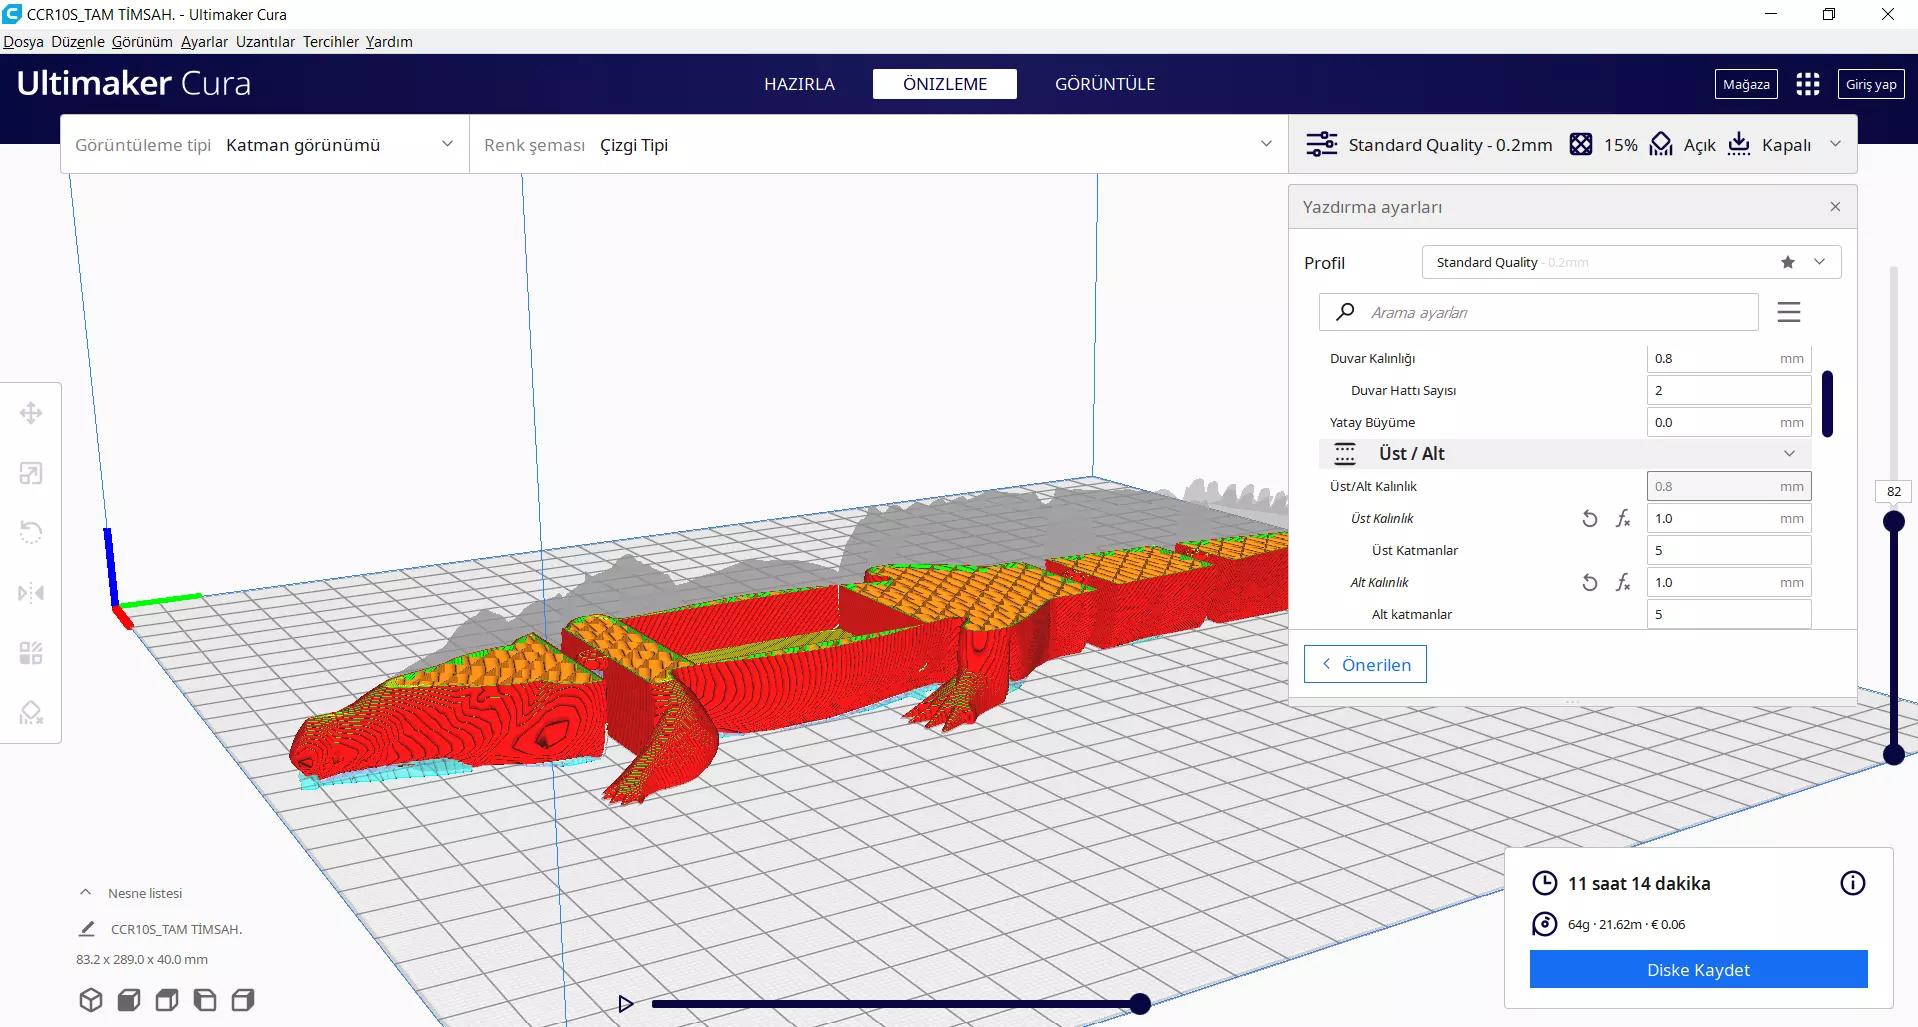Click the layer number 82 box
This screenshot has height=1027, width=1918.
tap(1894, 491)
